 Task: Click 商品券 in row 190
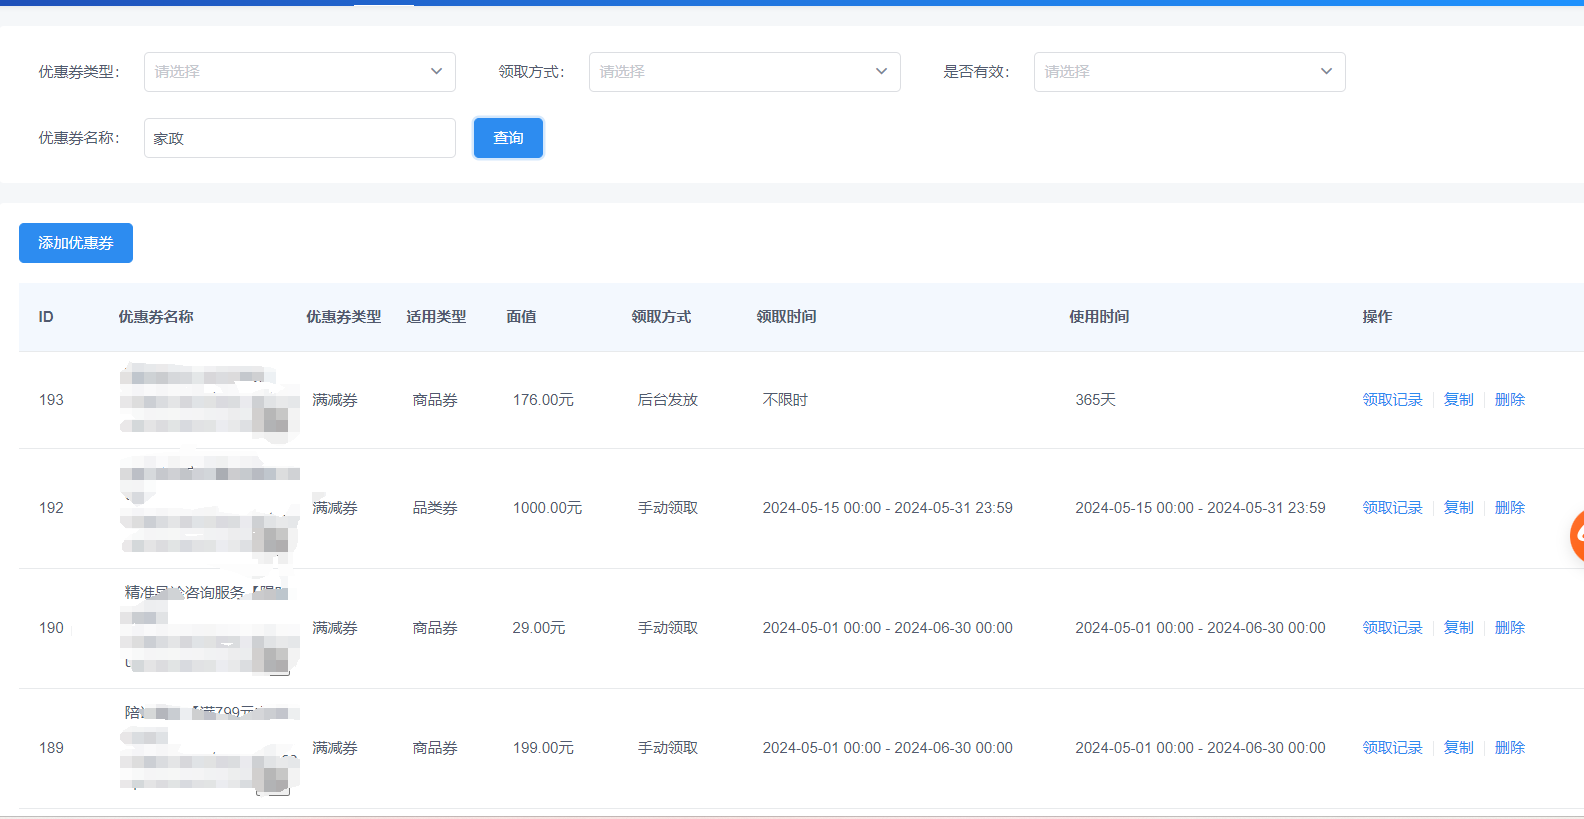(435, 628)
